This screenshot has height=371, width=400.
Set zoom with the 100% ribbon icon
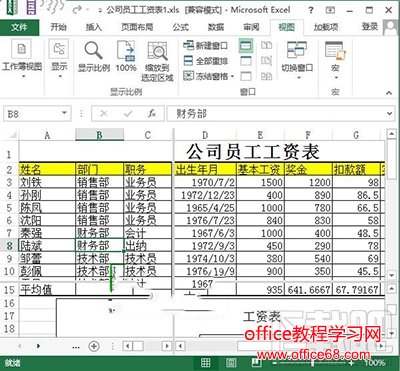click(x=126, y=51)
